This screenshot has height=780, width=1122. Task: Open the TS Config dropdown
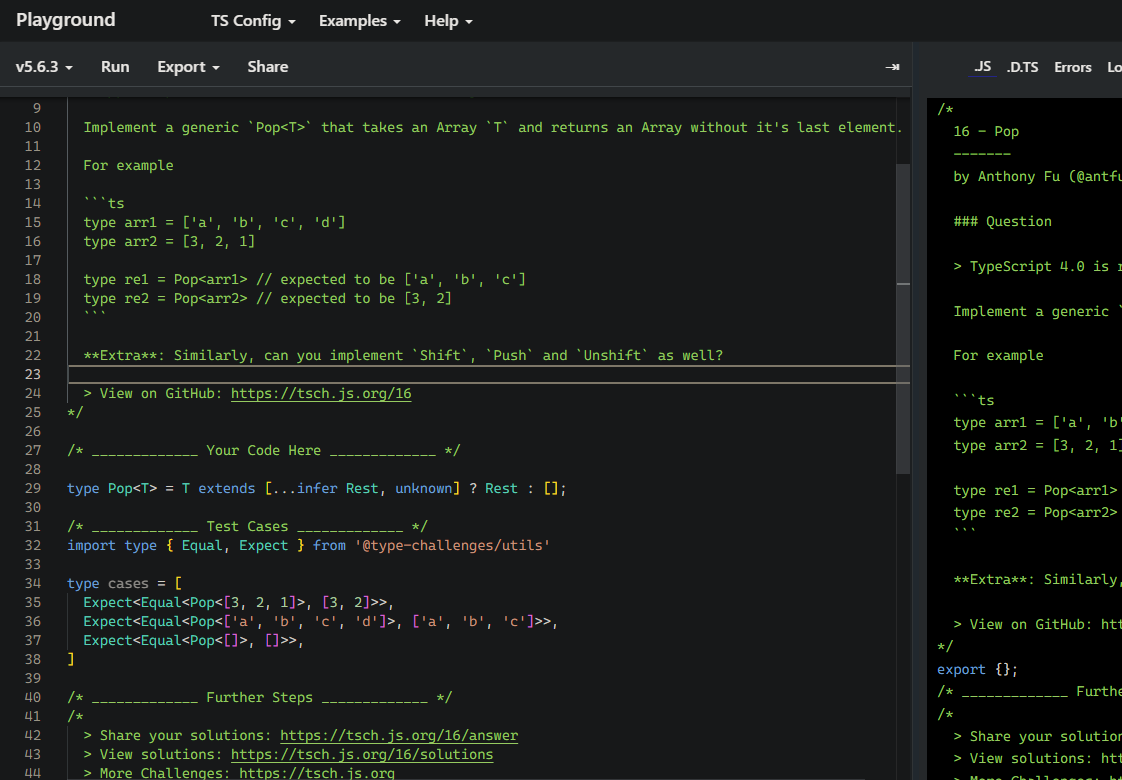point(252,21)
